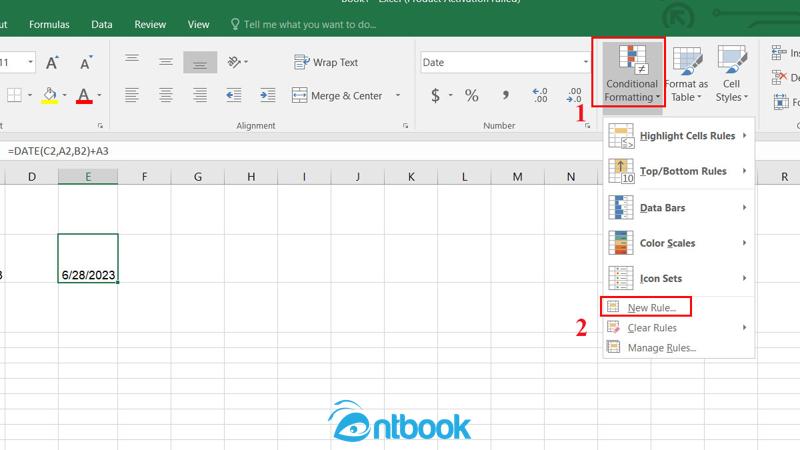The image size is (800, 450).
Task: Decrease decimal places
Action: point(574,95)
